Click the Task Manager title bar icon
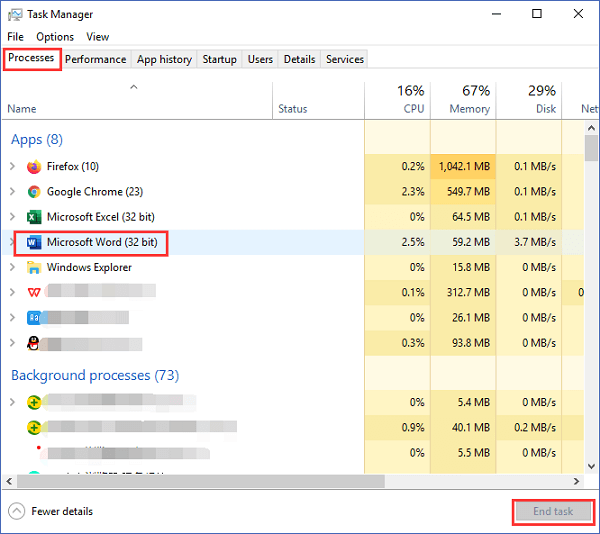This screenshot has height=534, width=600. pyautogui.click(x=15, y=15)
